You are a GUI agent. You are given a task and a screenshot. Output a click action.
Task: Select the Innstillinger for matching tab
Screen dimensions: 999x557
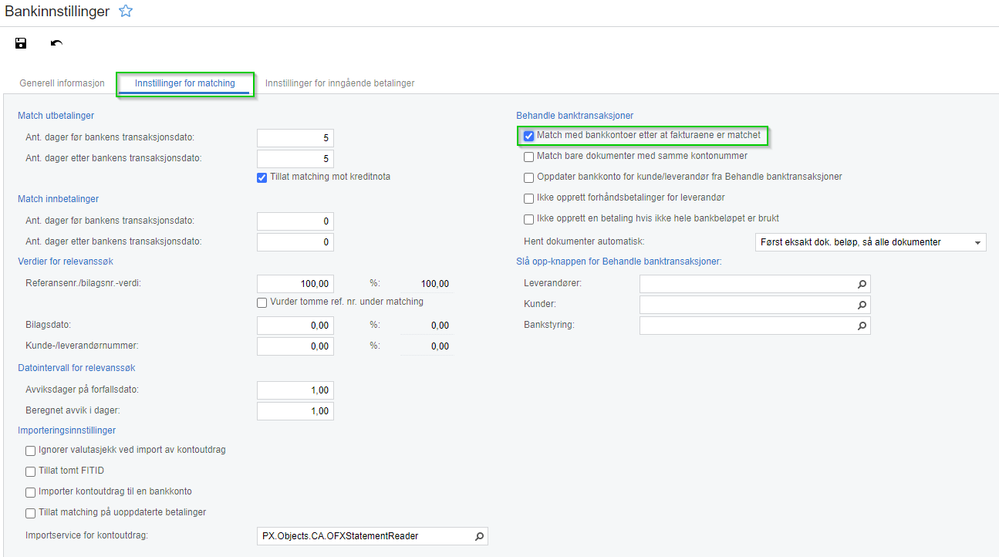click(185, 83)
